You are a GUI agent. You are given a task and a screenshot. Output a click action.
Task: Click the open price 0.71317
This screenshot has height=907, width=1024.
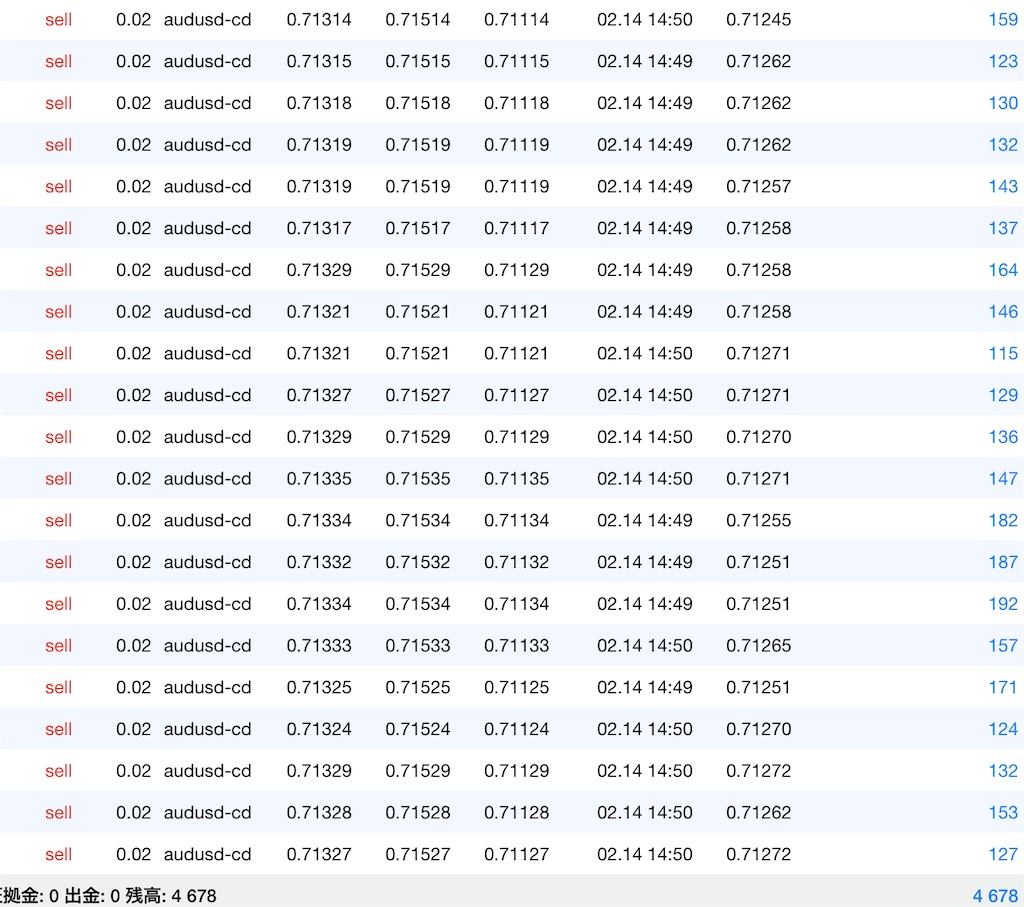(x=319, y=229)
